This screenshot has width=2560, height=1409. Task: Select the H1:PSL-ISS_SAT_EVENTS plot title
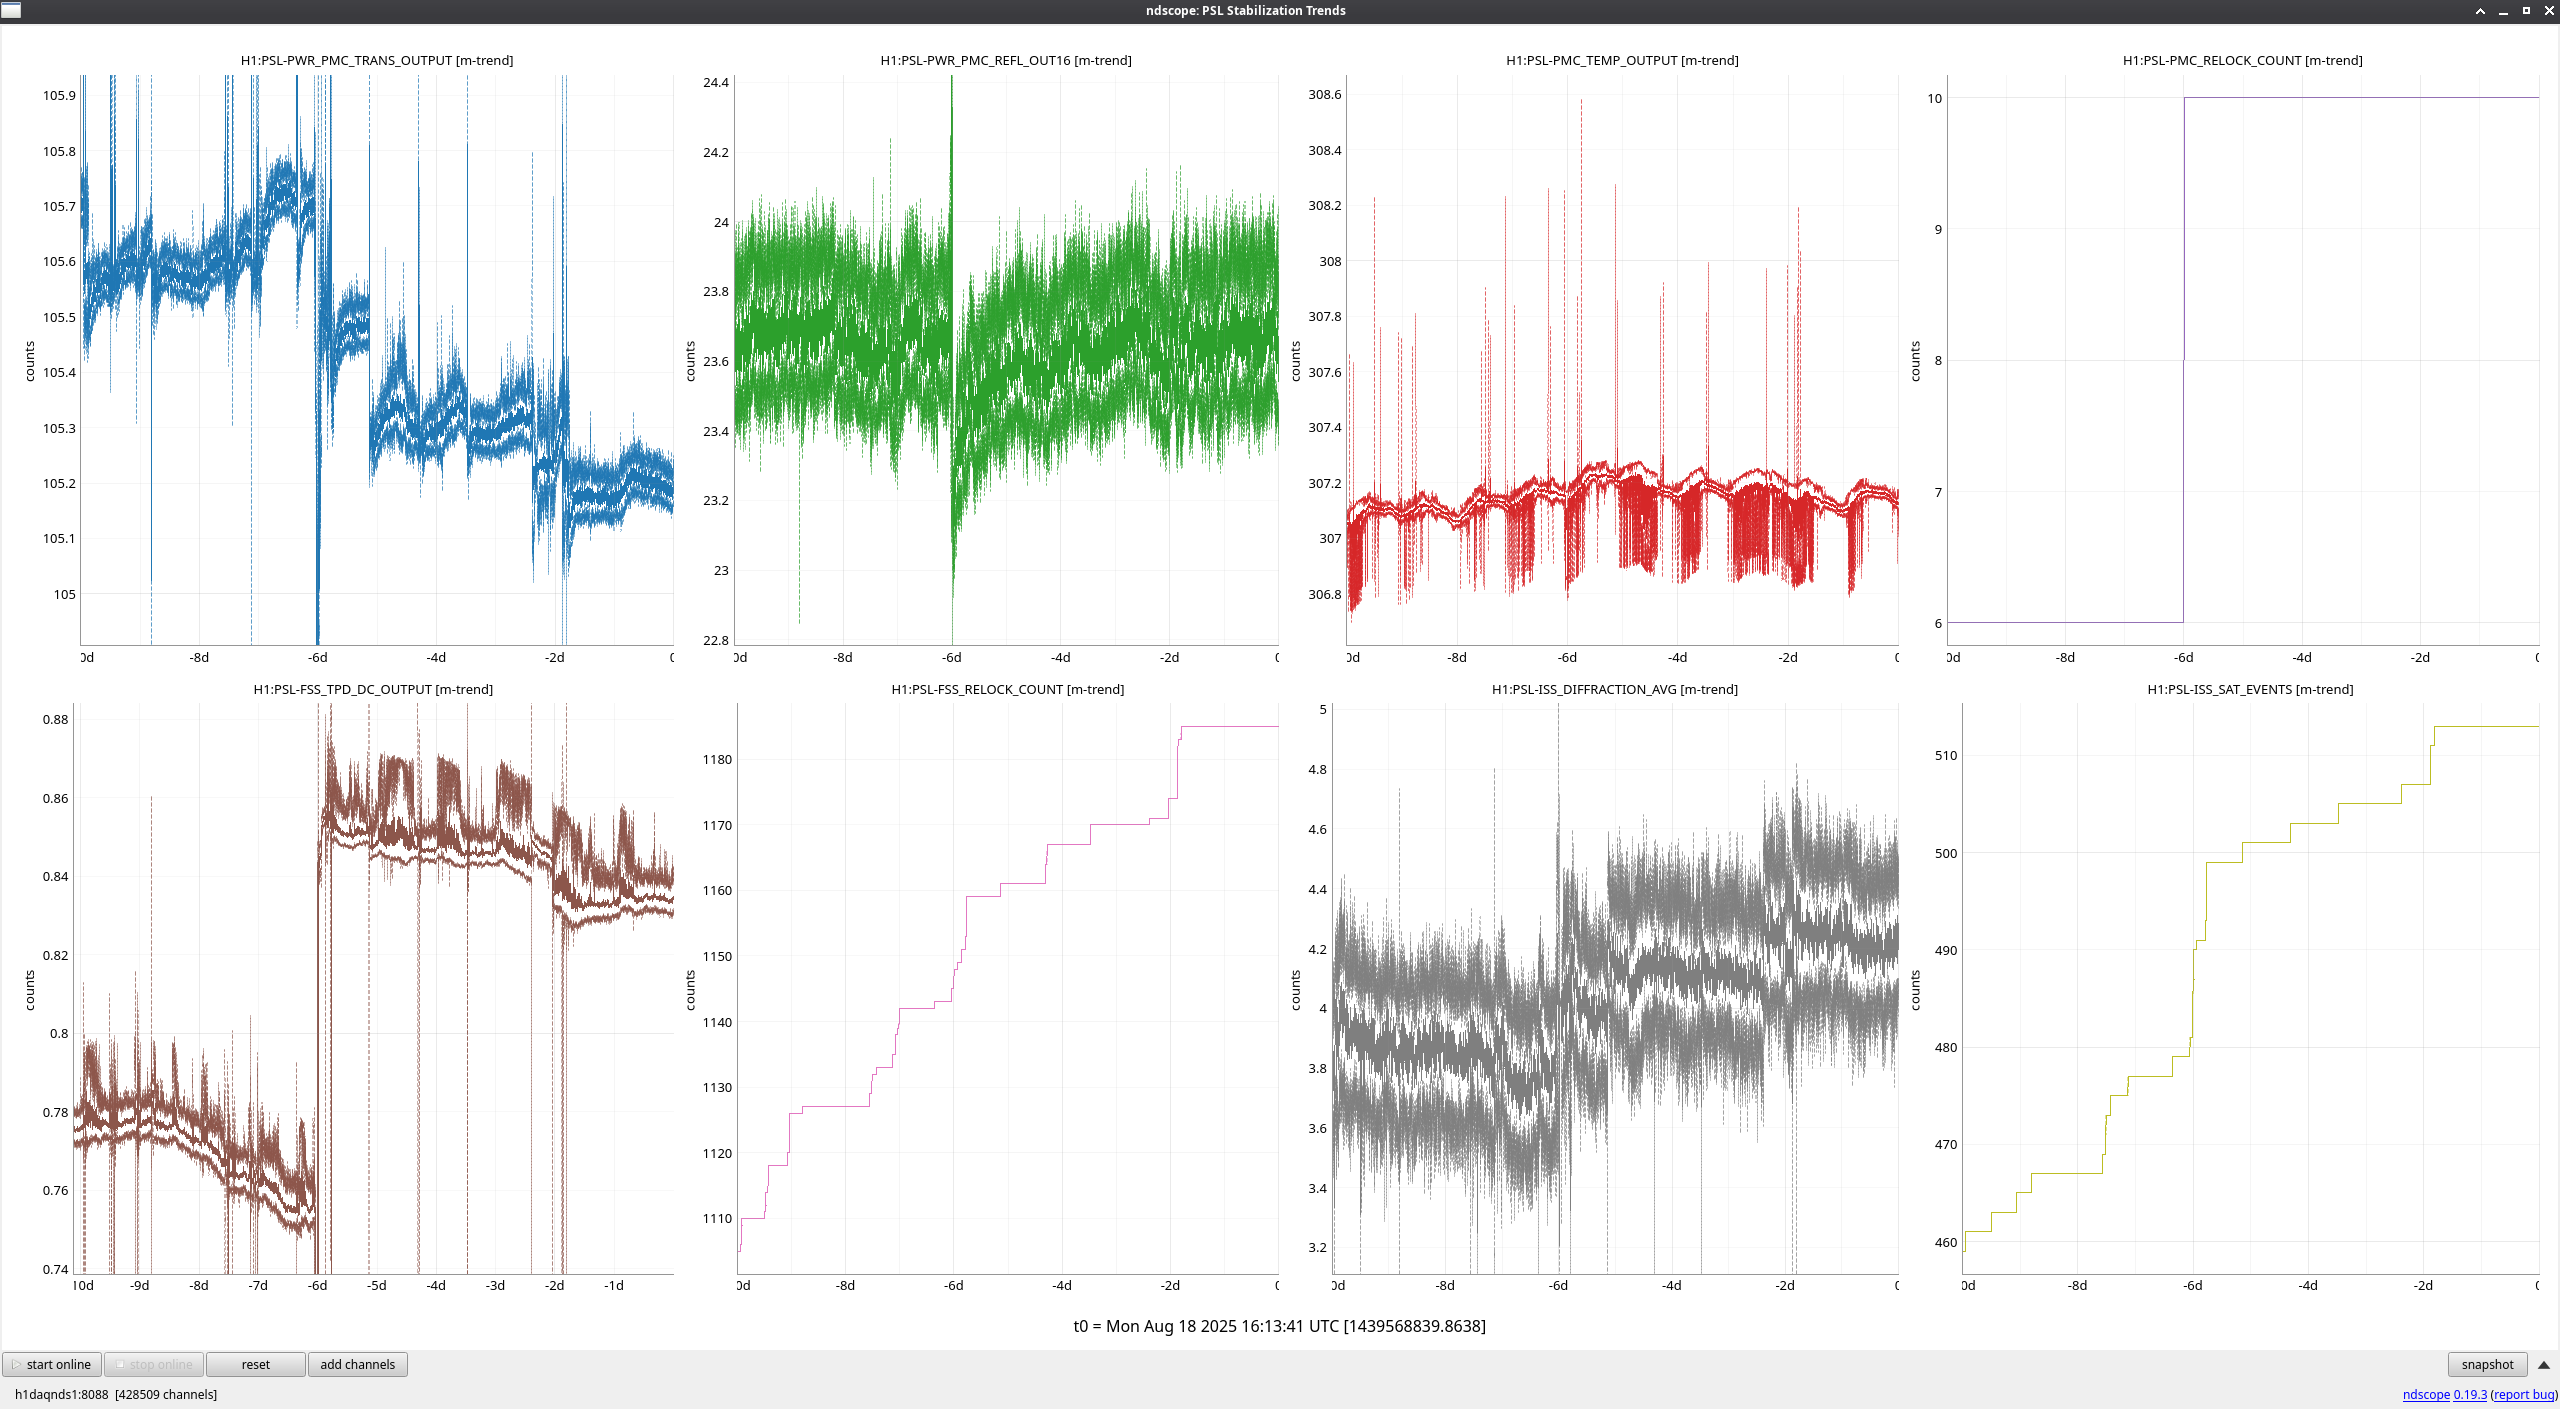(2250, 689)
